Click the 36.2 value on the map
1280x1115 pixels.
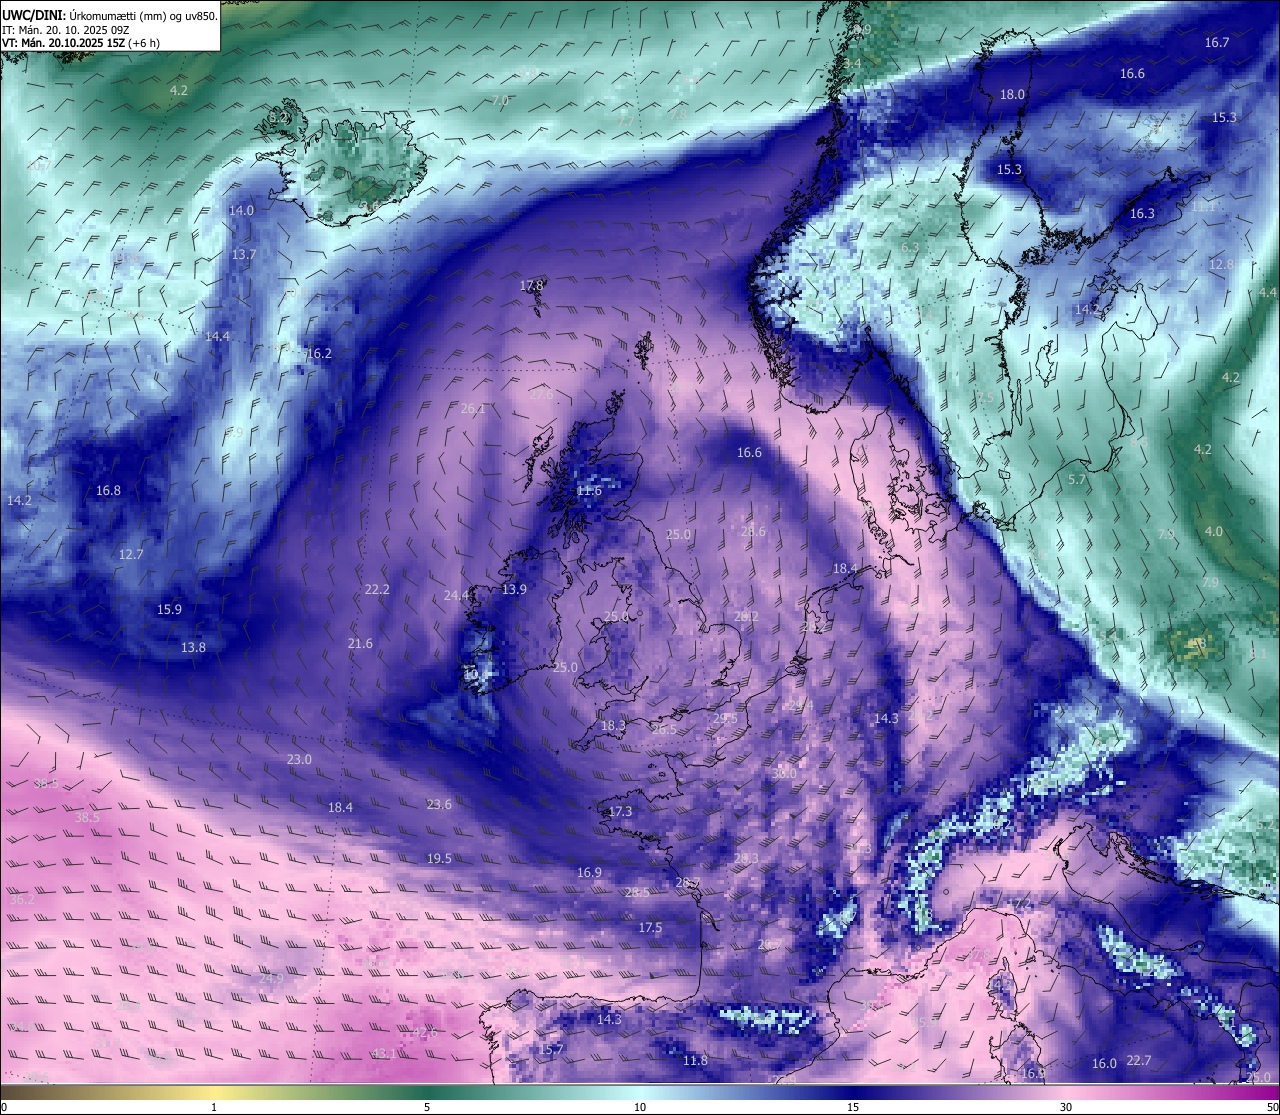pos(22,899)
